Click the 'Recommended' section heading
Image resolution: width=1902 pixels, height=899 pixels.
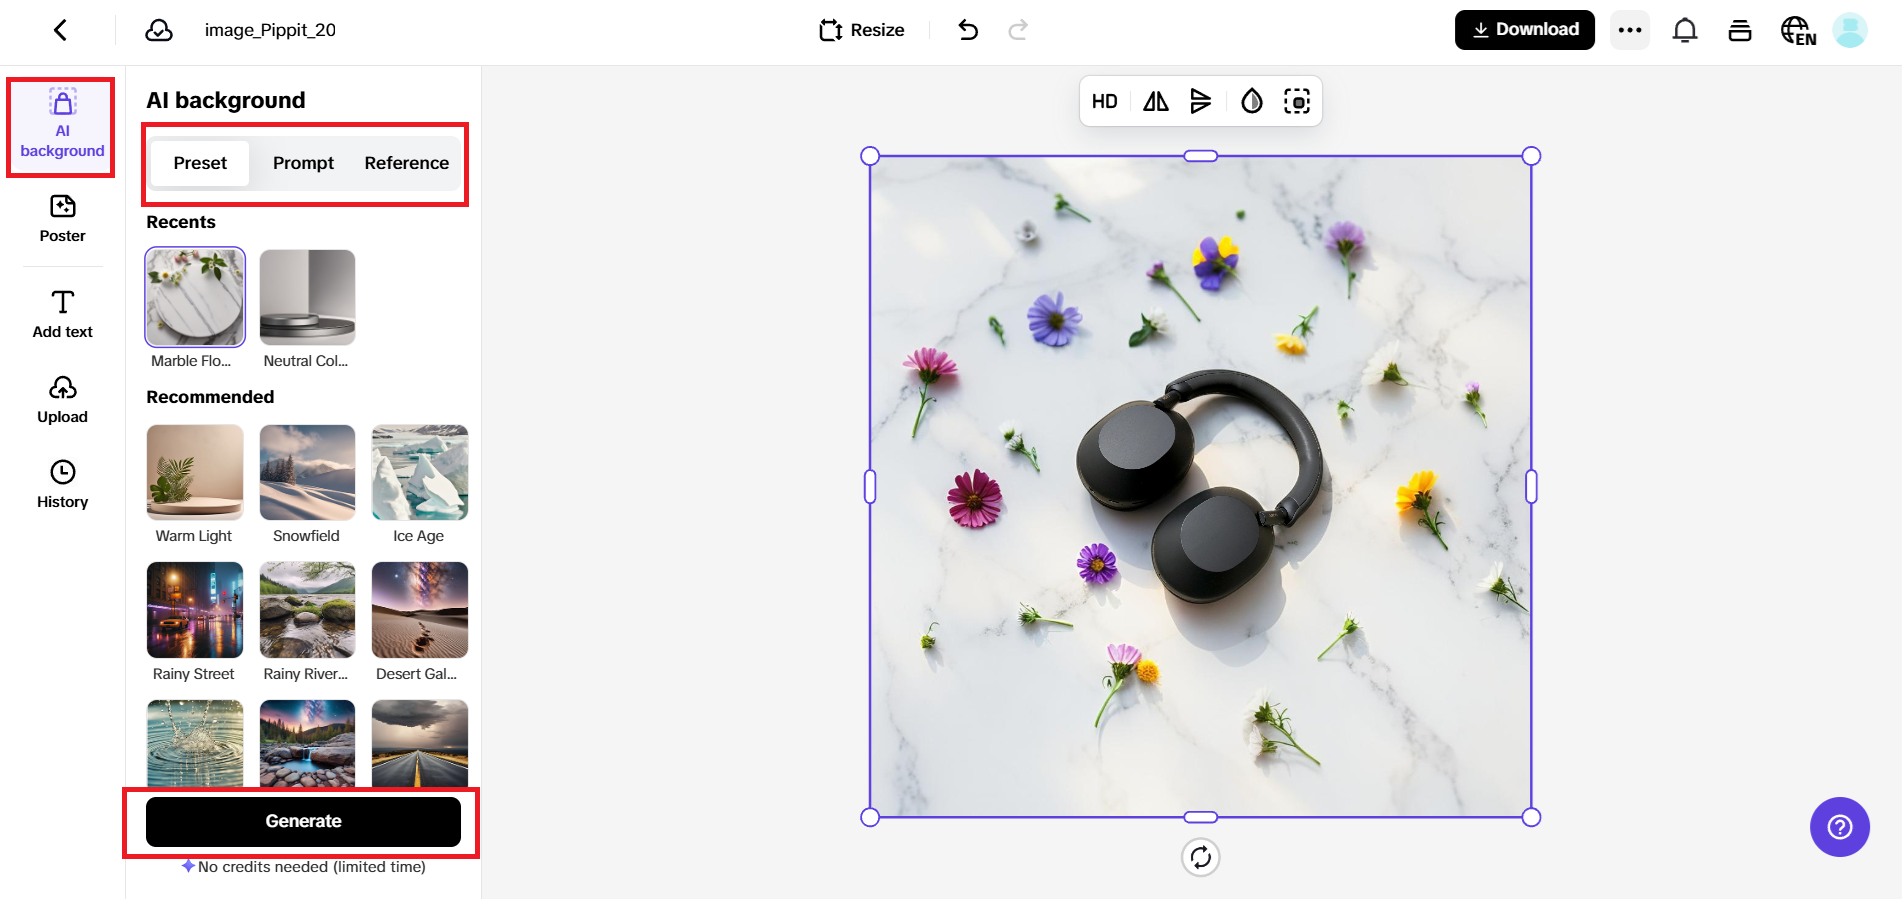point(210,397)
